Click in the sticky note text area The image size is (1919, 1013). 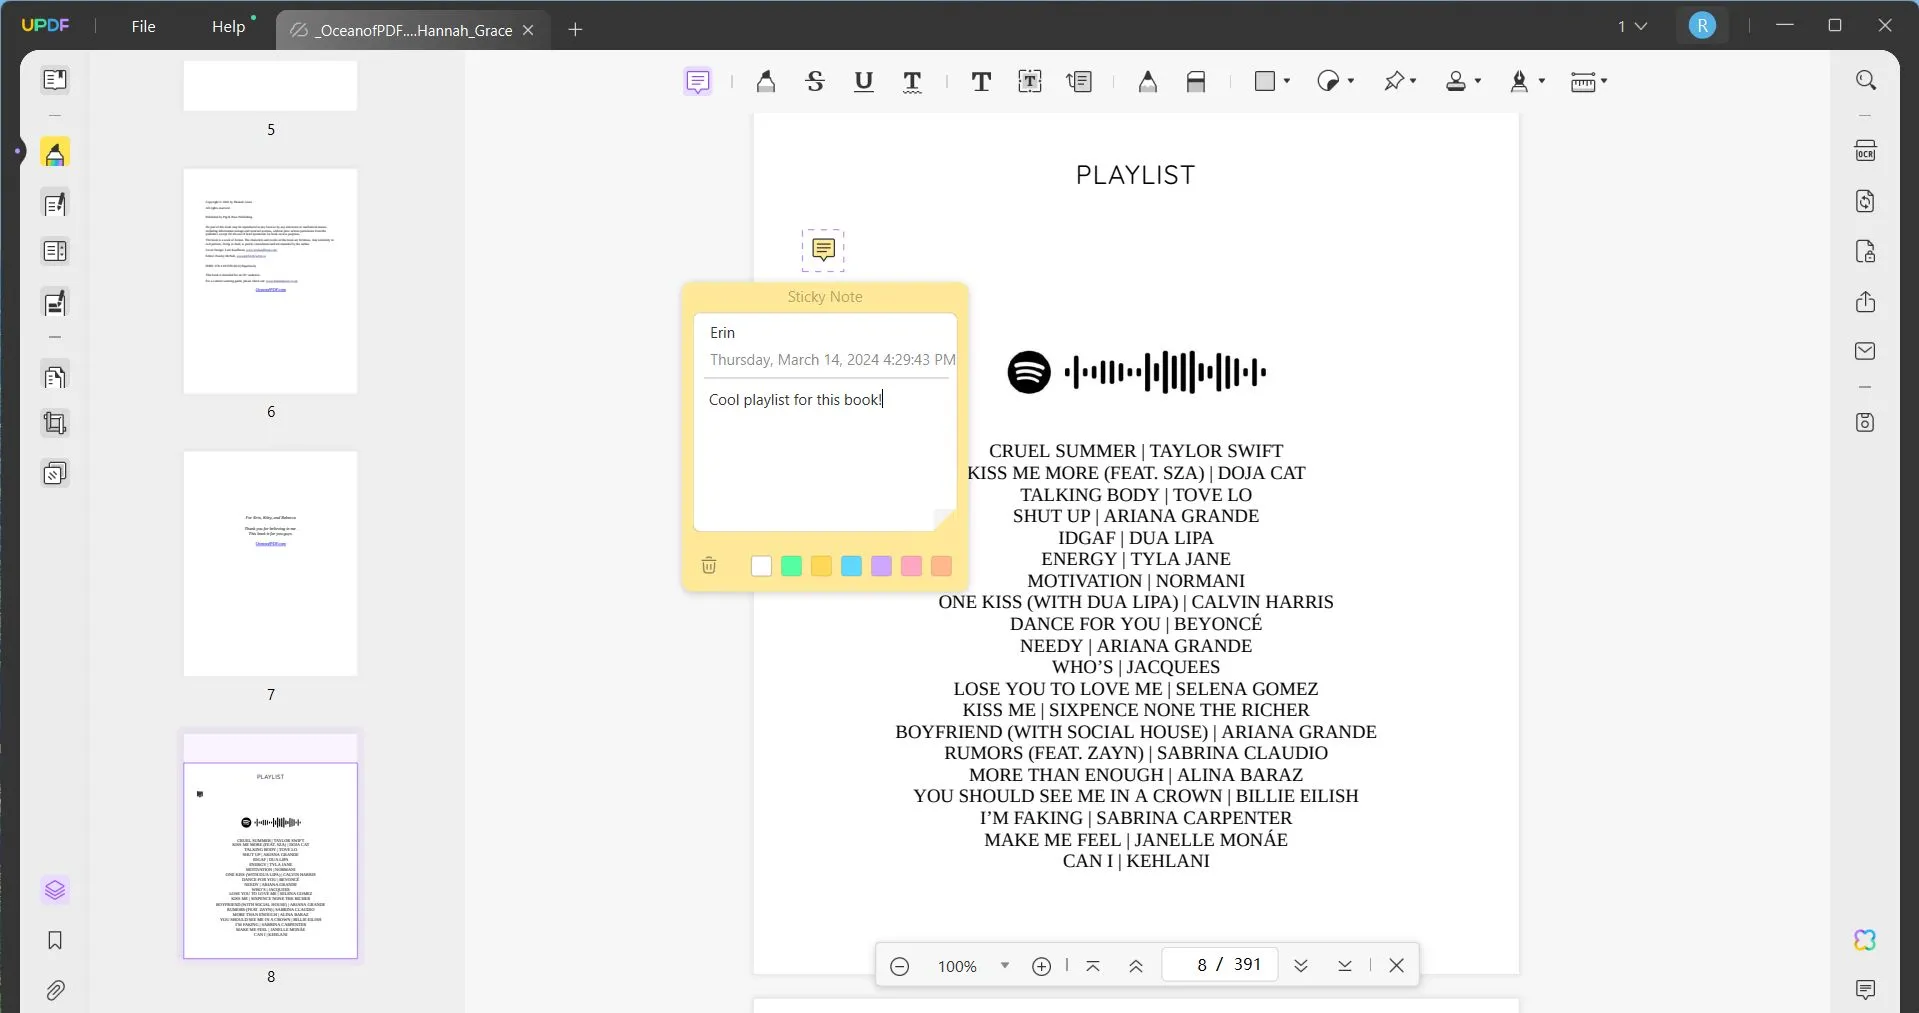825,455
